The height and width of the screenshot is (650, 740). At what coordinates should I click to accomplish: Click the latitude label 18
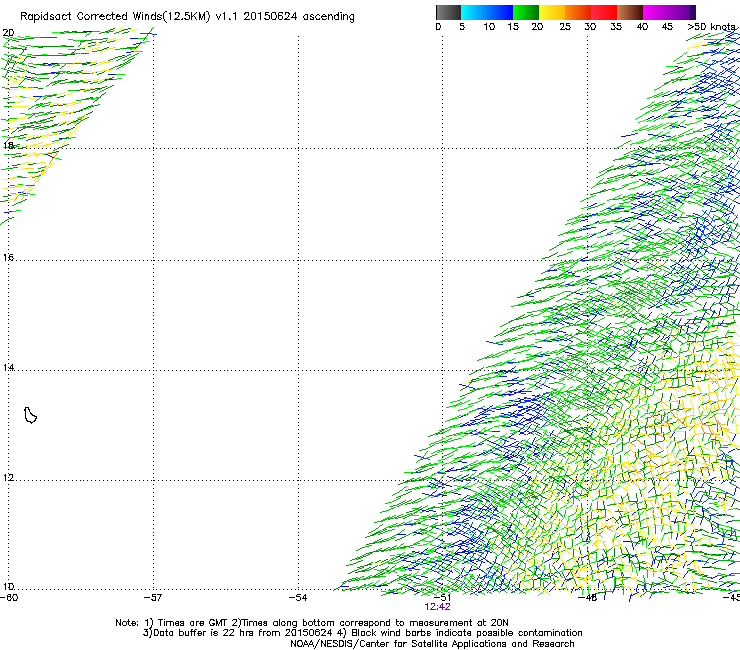[x=8, y=145]
